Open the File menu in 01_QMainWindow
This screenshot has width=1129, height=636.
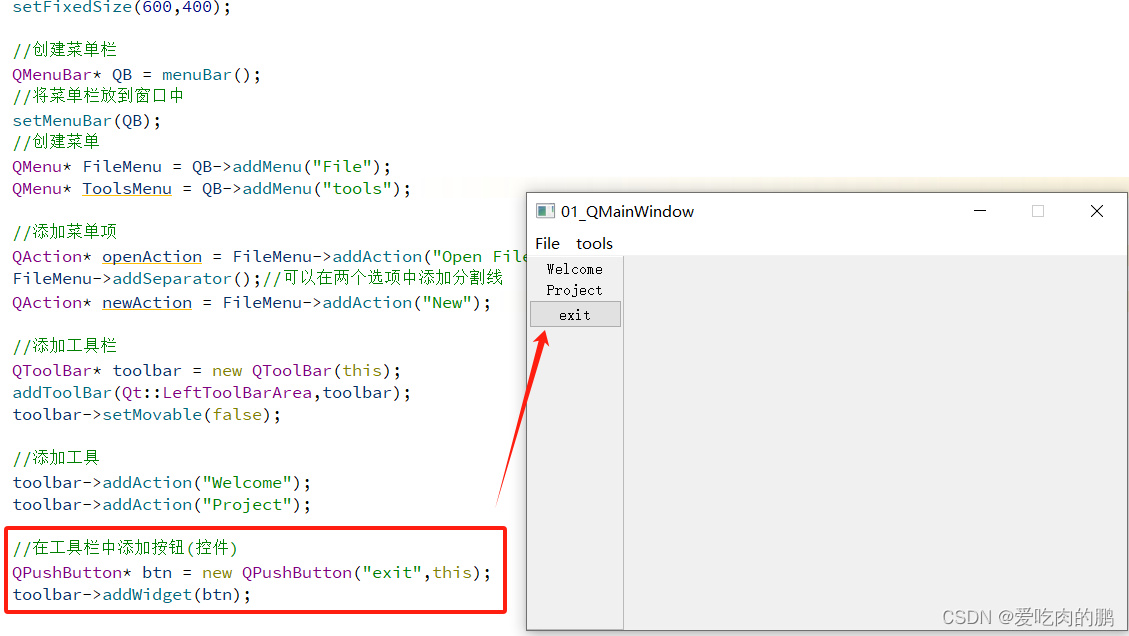click(547, 243)
